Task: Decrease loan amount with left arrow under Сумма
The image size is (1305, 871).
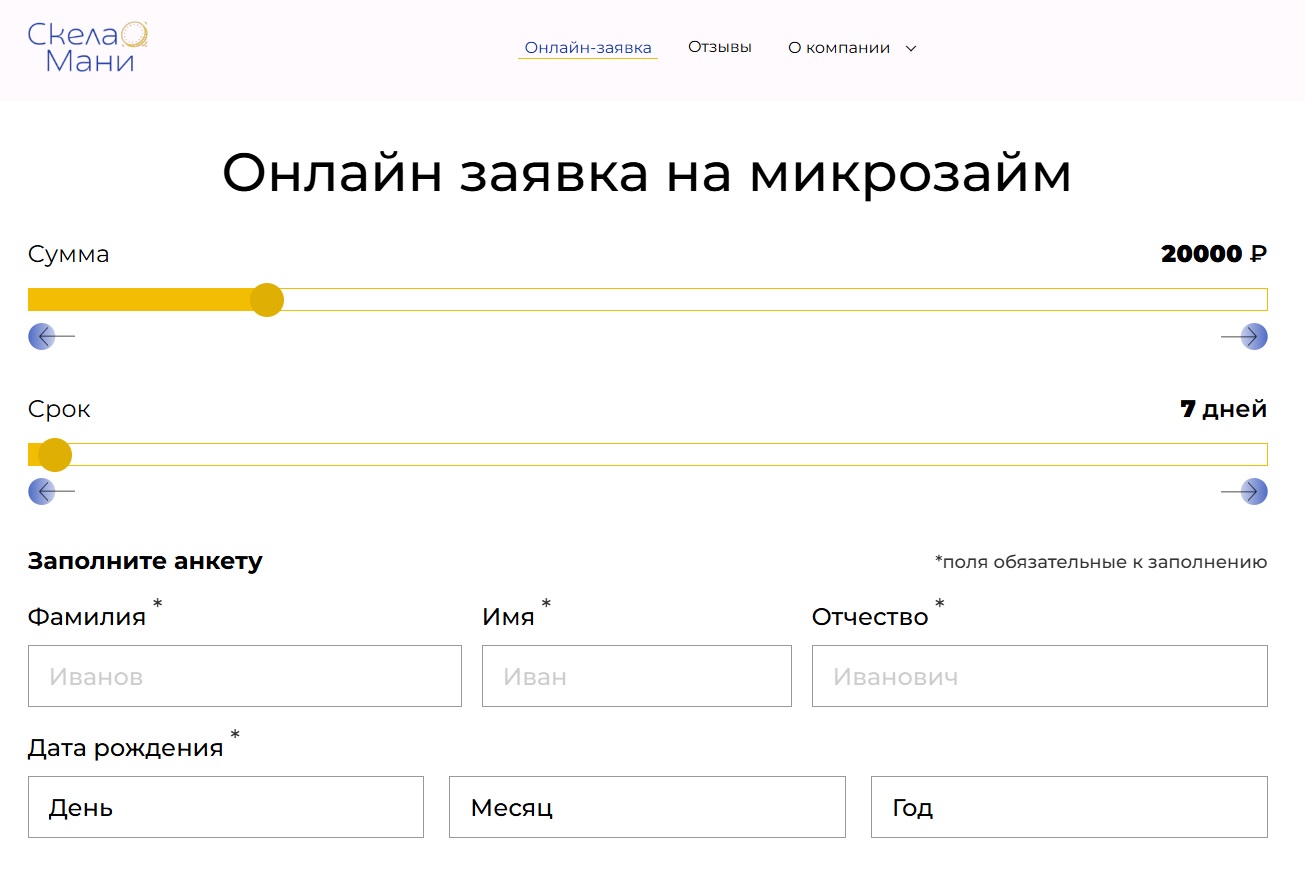Action: tap(51, 337)
